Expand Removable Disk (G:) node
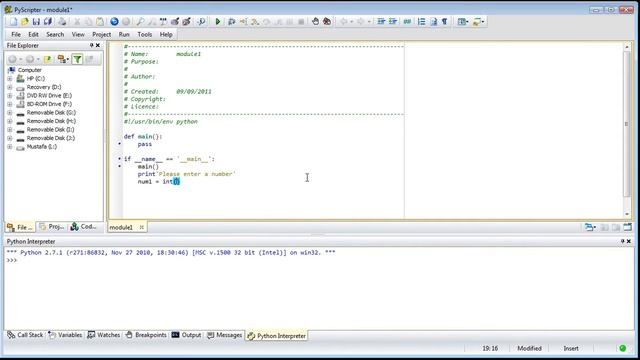Viewport: 640px width, 360px height. pyautogui.click(x=10, y=113)
